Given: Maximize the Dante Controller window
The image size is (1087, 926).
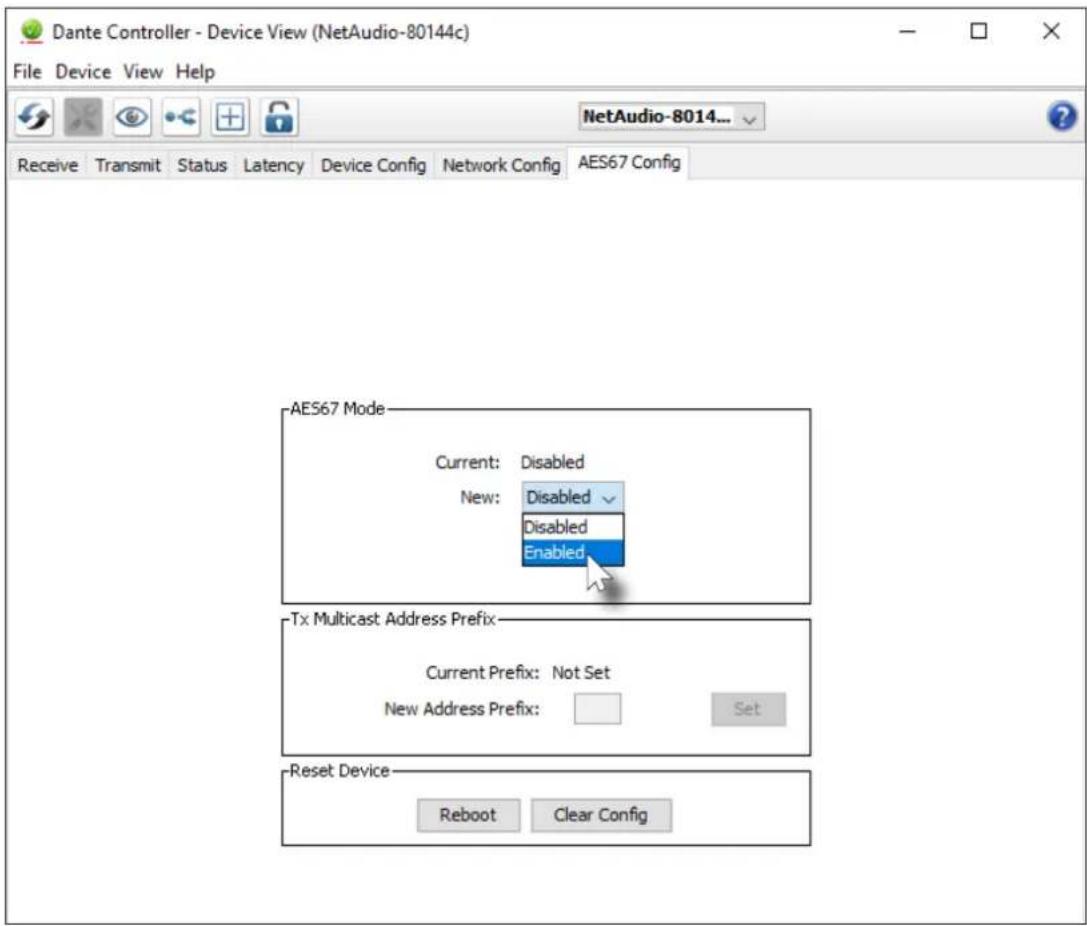Looking at the screenshot, I should tap(978, 31).
